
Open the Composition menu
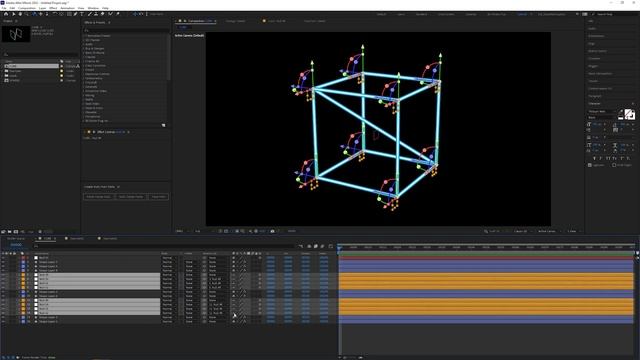(x=27, y=8)
